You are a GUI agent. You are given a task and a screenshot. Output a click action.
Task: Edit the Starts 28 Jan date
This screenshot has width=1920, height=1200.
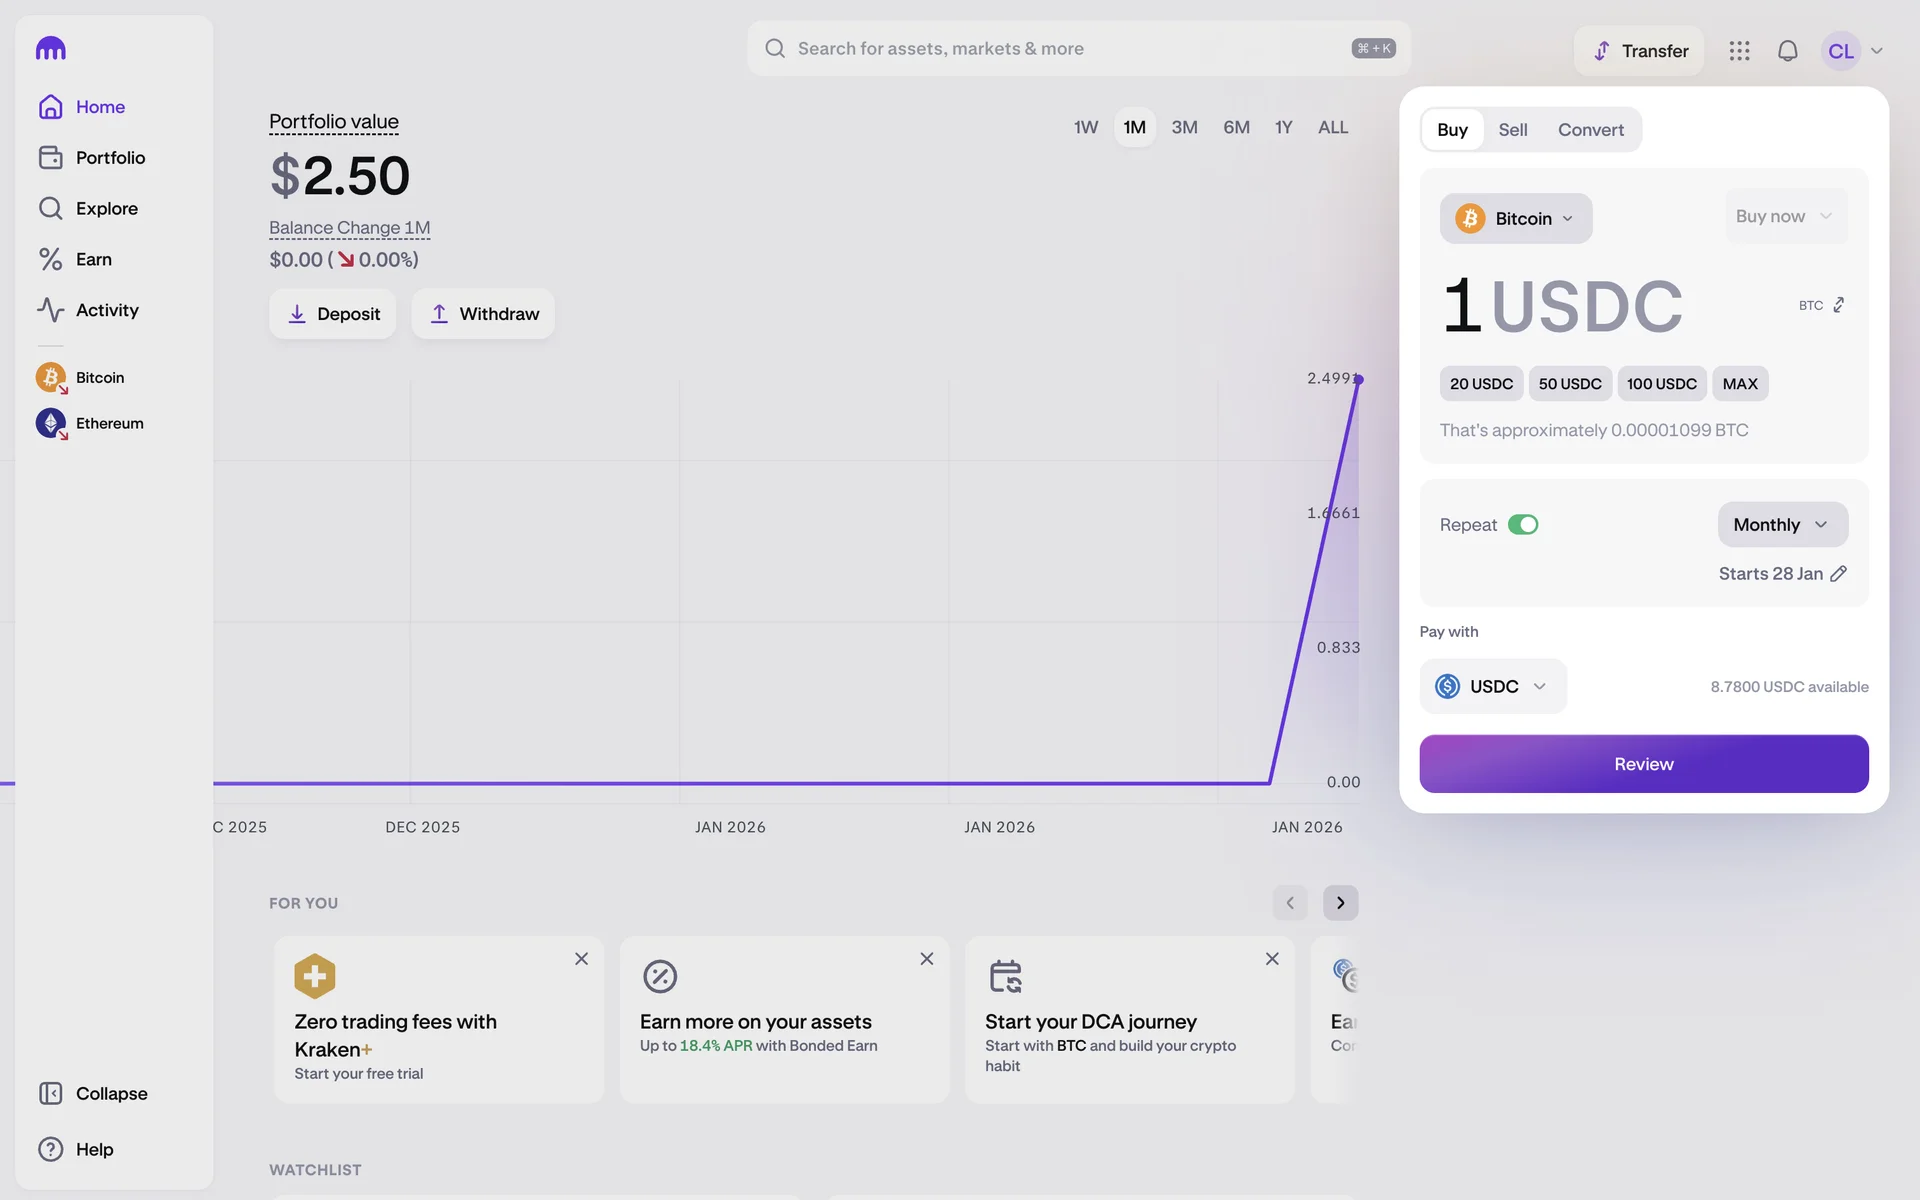(1838, 573)
